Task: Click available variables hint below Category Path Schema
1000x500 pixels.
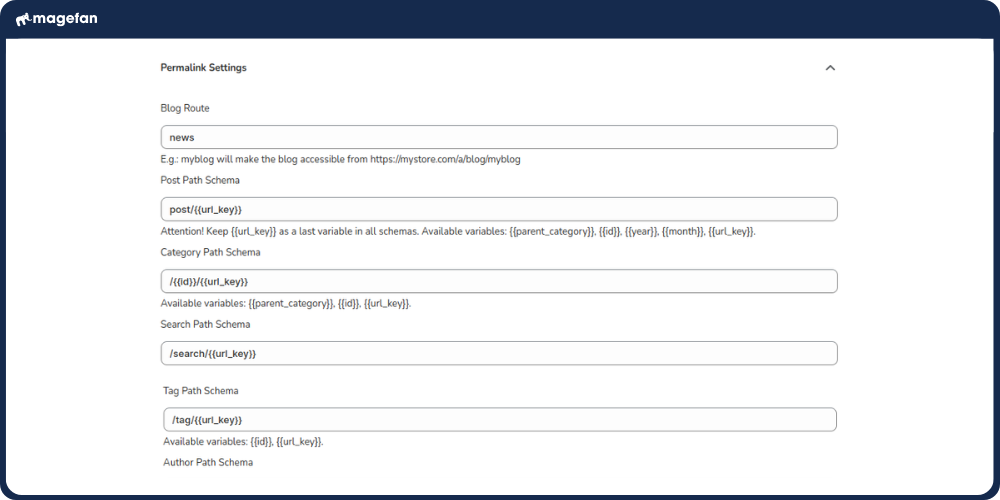Action: point(286,303)
